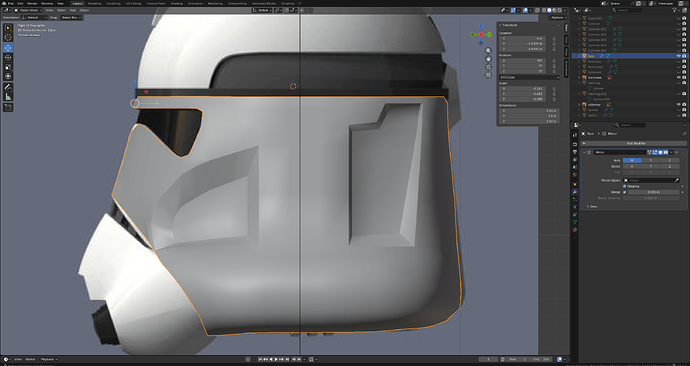This screenshot has height=366, width=690.
Task: Activate the Rotate tool
Action: 8,57
